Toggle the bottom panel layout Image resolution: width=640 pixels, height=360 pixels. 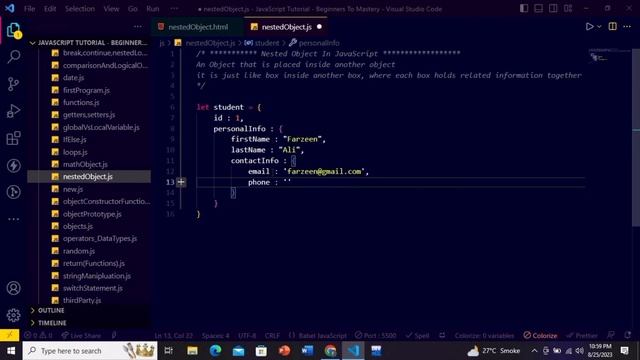point(539,9)
